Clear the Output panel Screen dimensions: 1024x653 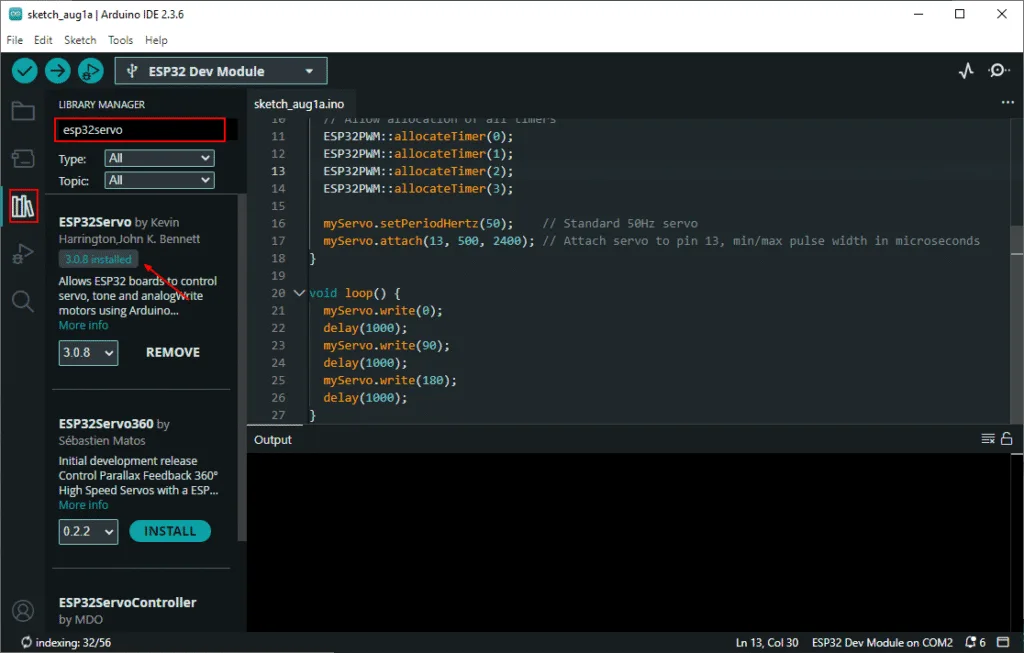(988, 439)
